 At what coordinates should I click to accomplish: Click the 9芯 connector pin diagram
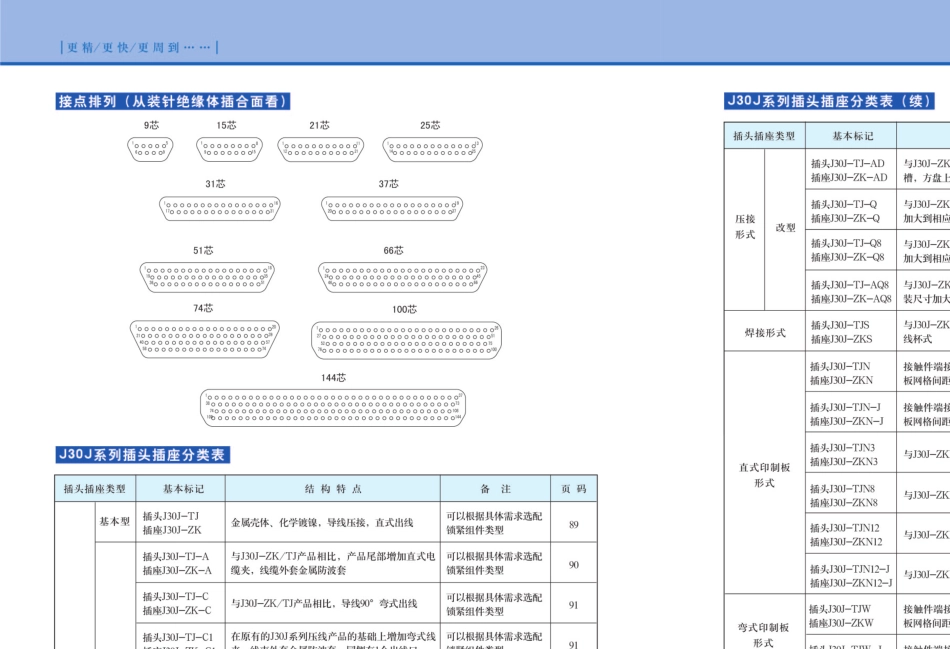point(150,149)
